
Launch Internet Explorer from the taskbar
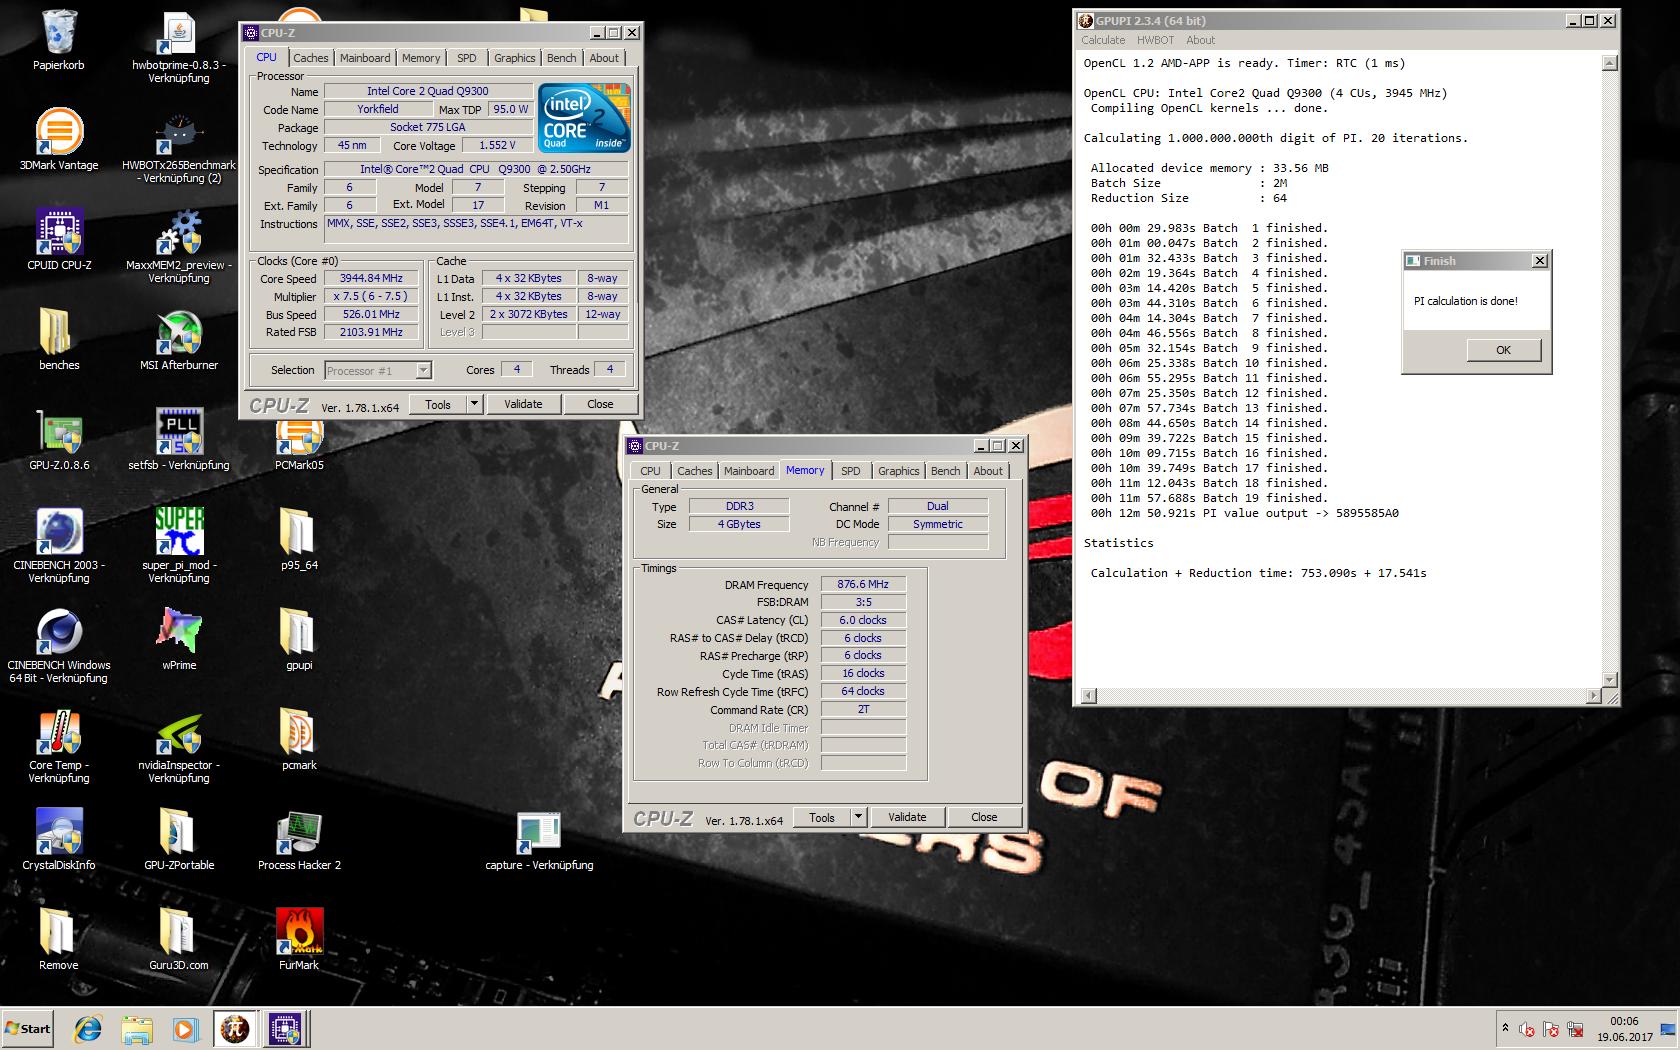coord(88,1029)
